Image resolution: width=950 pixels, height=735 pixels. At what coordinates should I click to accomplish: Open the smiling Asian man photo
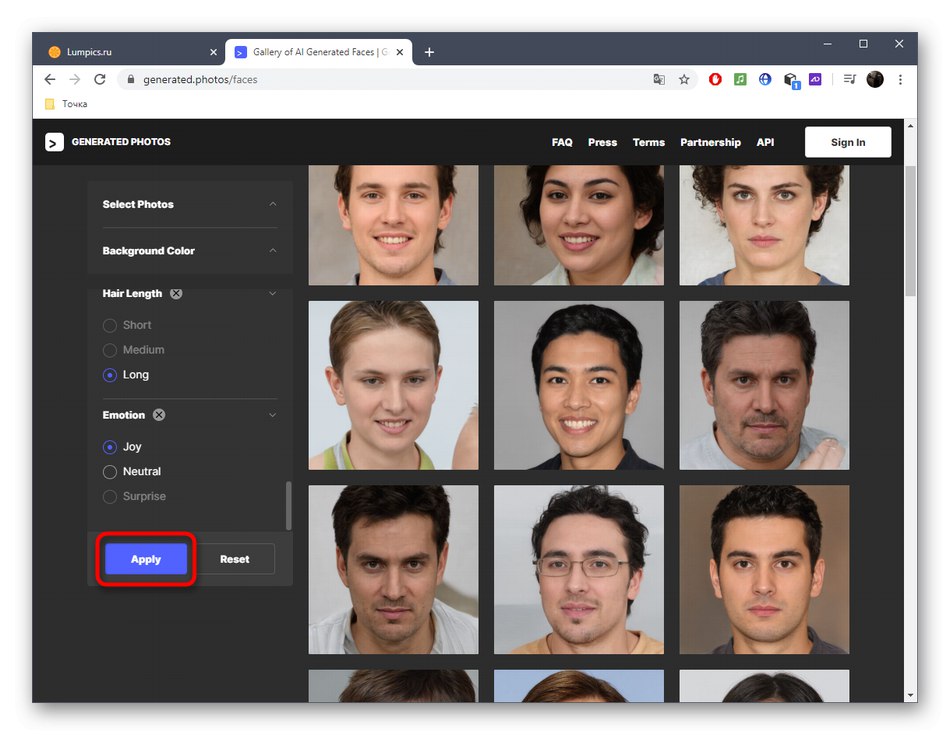click(x=579, y=385)
